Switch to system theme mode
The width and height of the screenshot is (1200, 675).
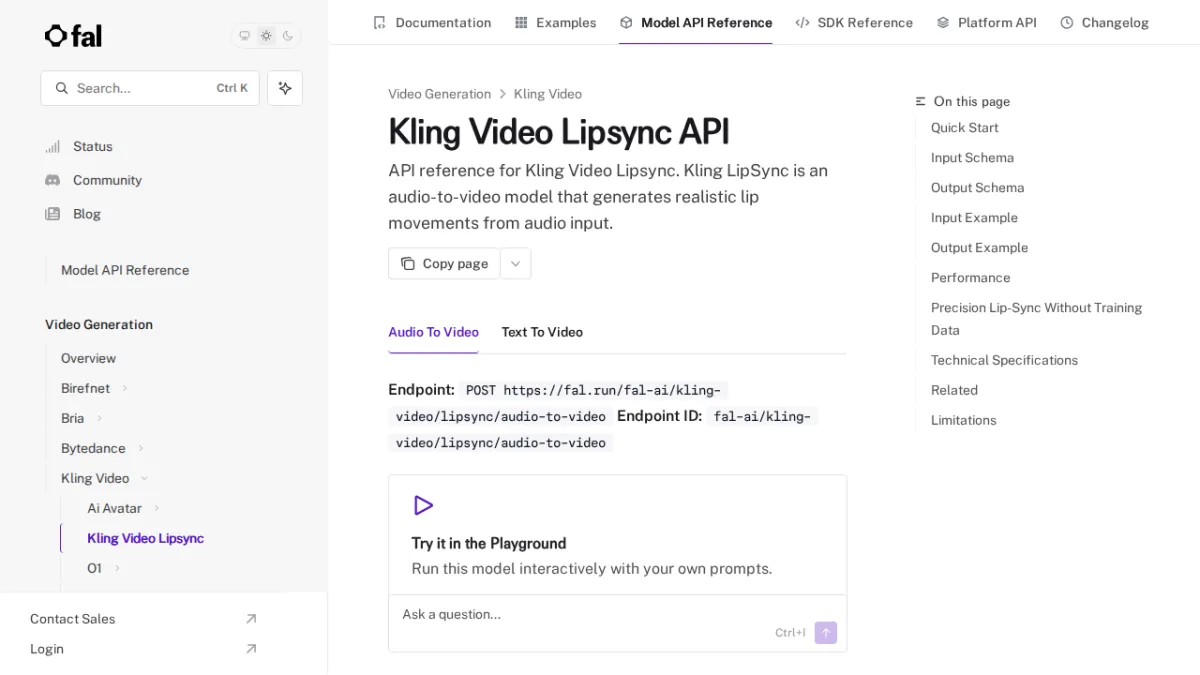[x=244, y=36]
